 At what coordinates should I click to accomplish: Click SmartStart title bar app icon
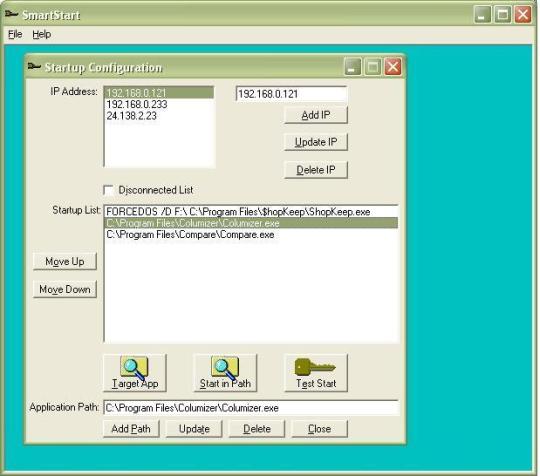click(x=12, y=14)
